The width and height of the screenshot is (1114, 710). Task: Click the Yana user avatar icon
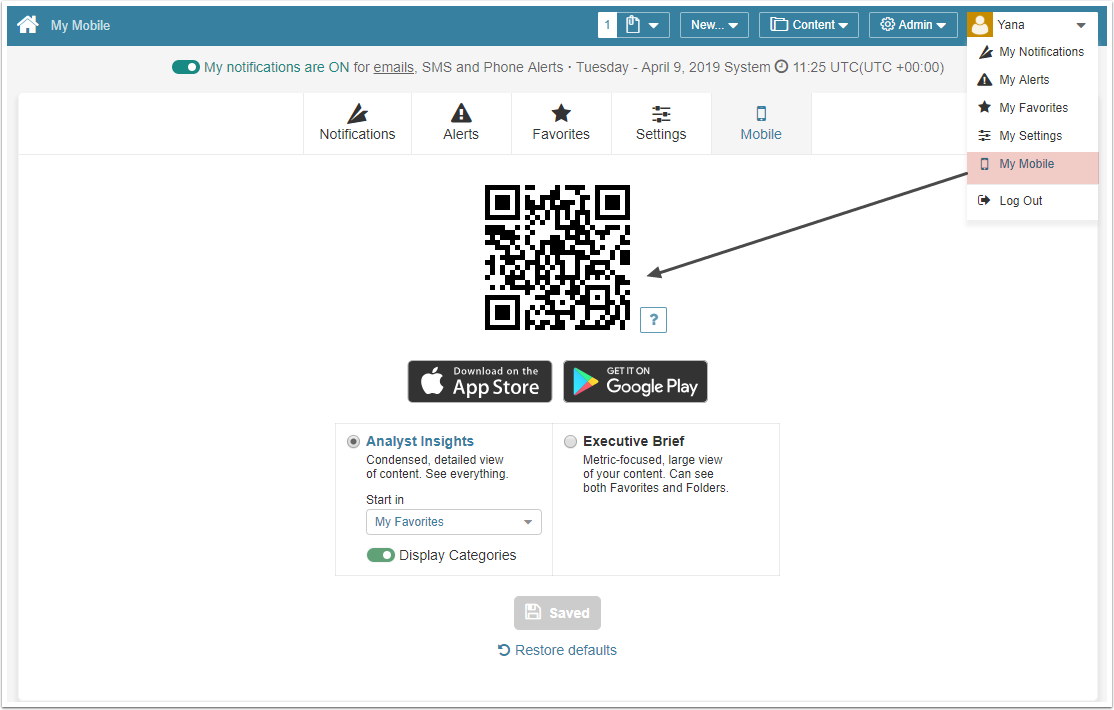[980, 25]
